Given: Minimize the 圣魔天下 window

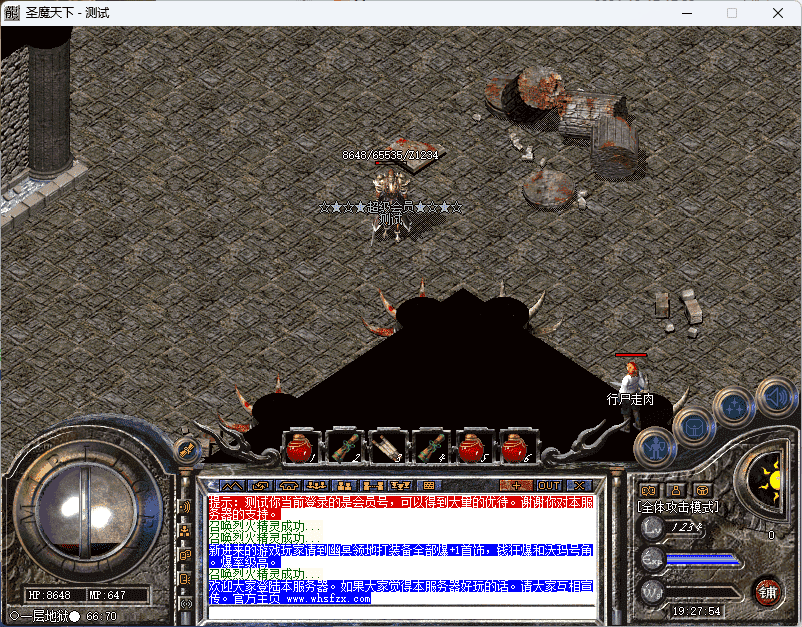Looking at the screenshot, I should 687,13.
